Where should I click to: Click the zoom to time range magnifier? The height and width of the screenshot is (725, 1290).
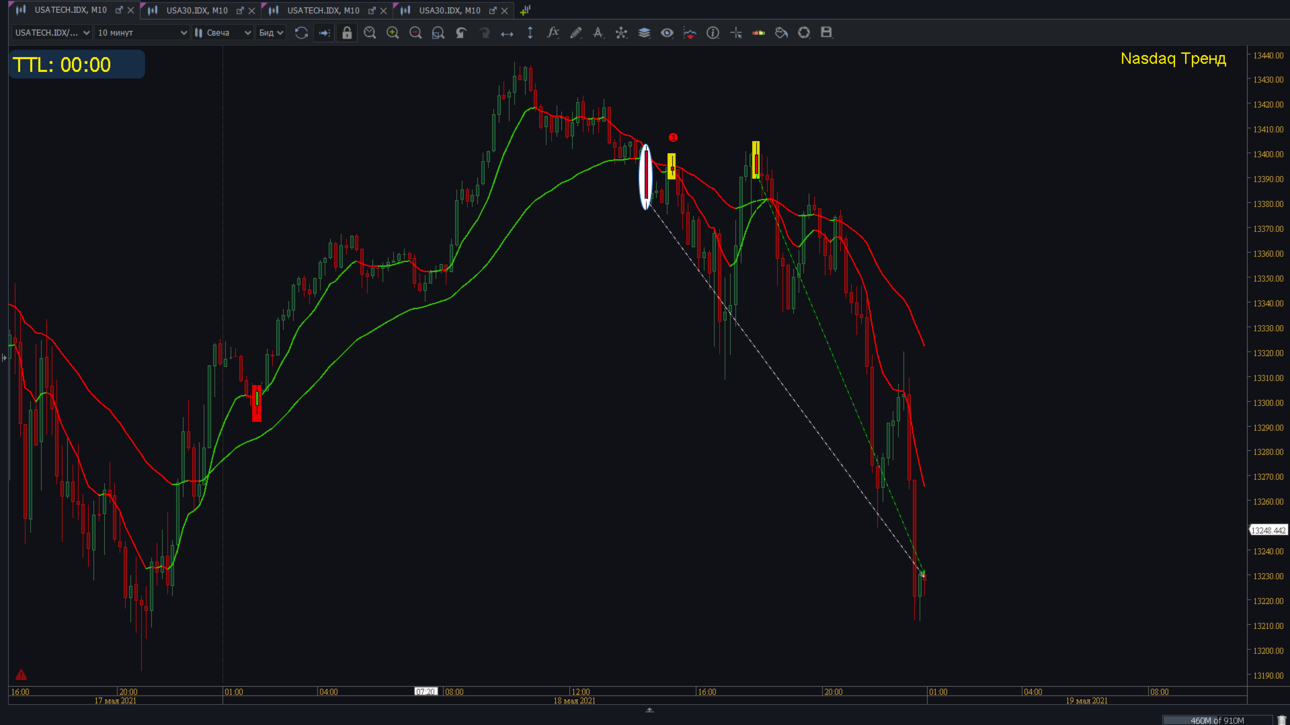(x=370, y=33)
